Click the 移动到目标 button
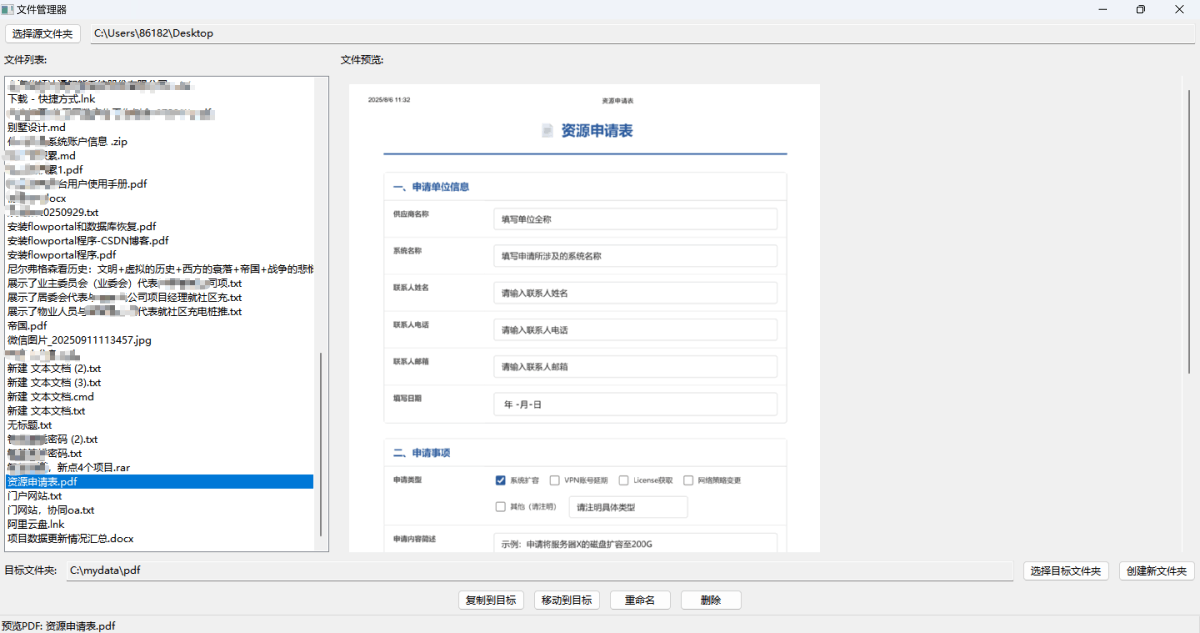 (x=568, y=600)
